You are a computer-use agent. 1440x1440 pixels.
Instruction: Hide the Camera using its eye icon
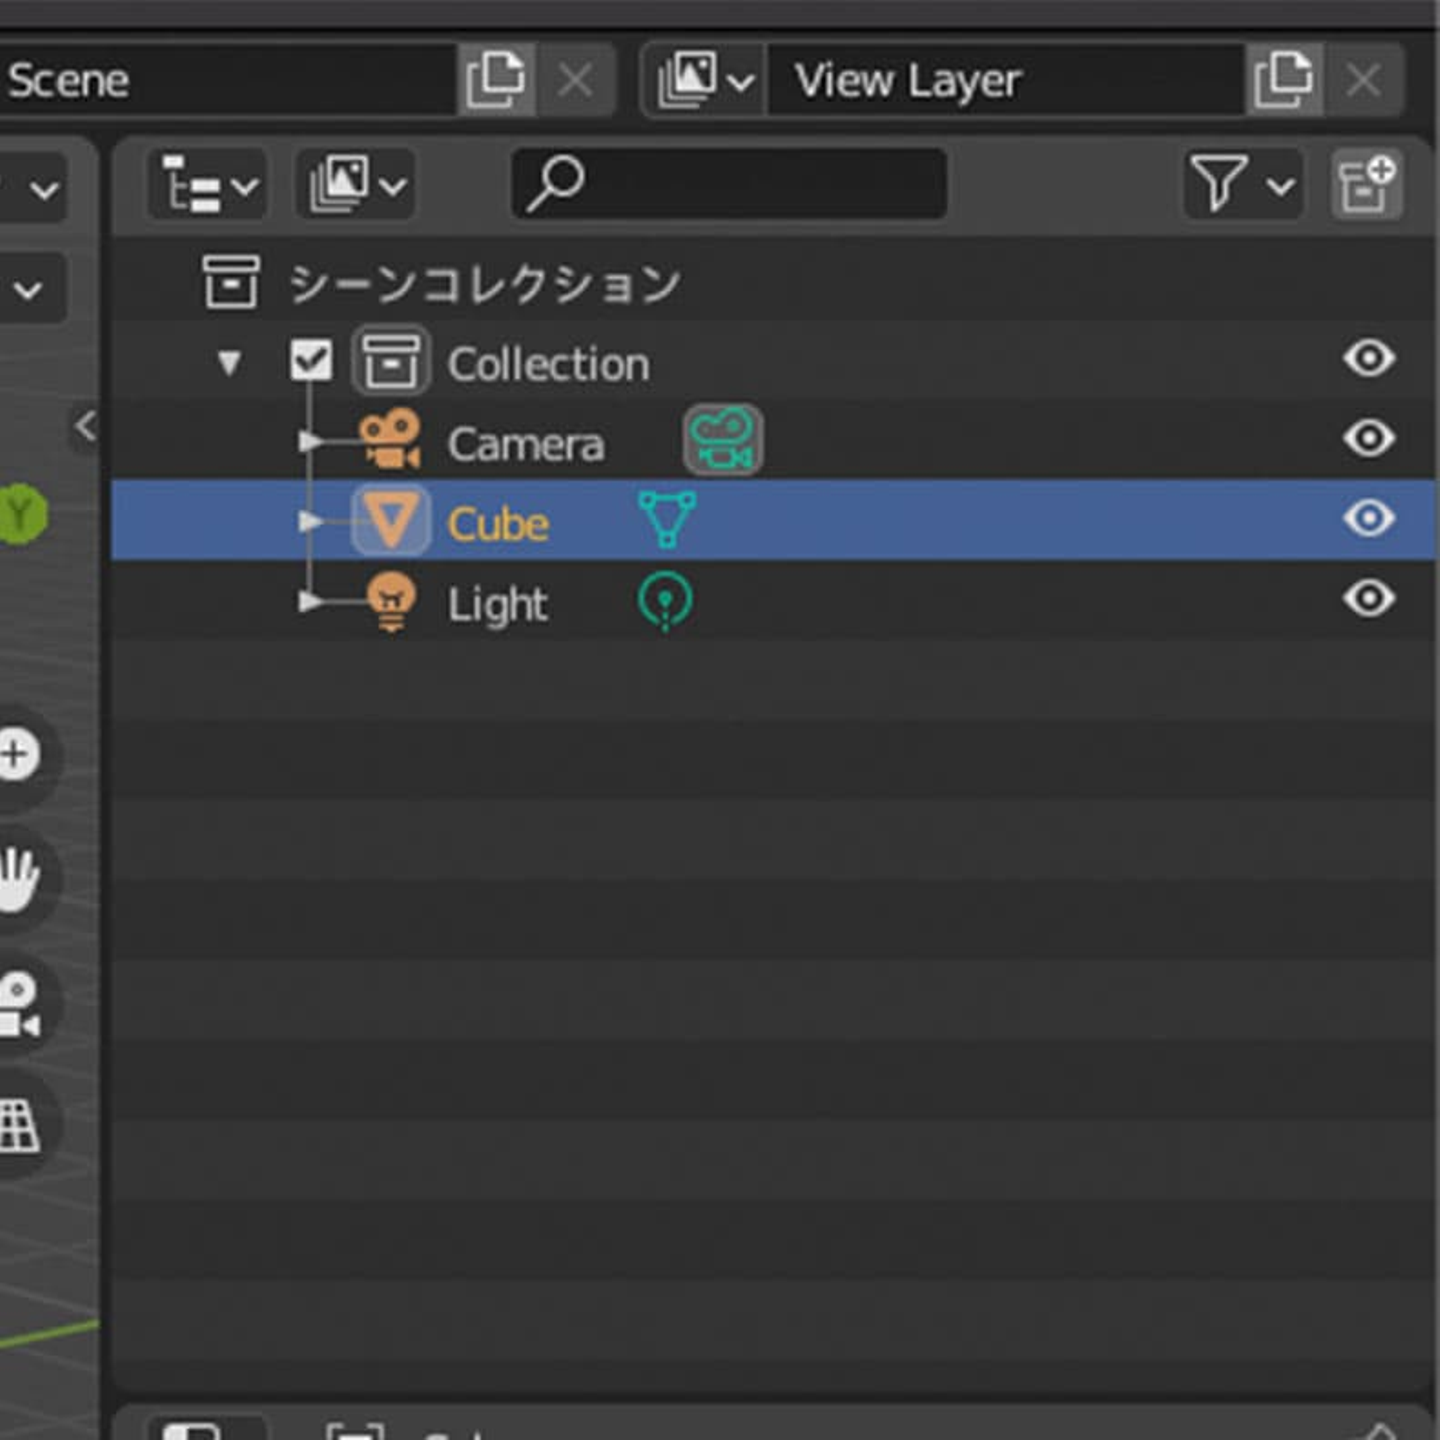pos(1368,439)
